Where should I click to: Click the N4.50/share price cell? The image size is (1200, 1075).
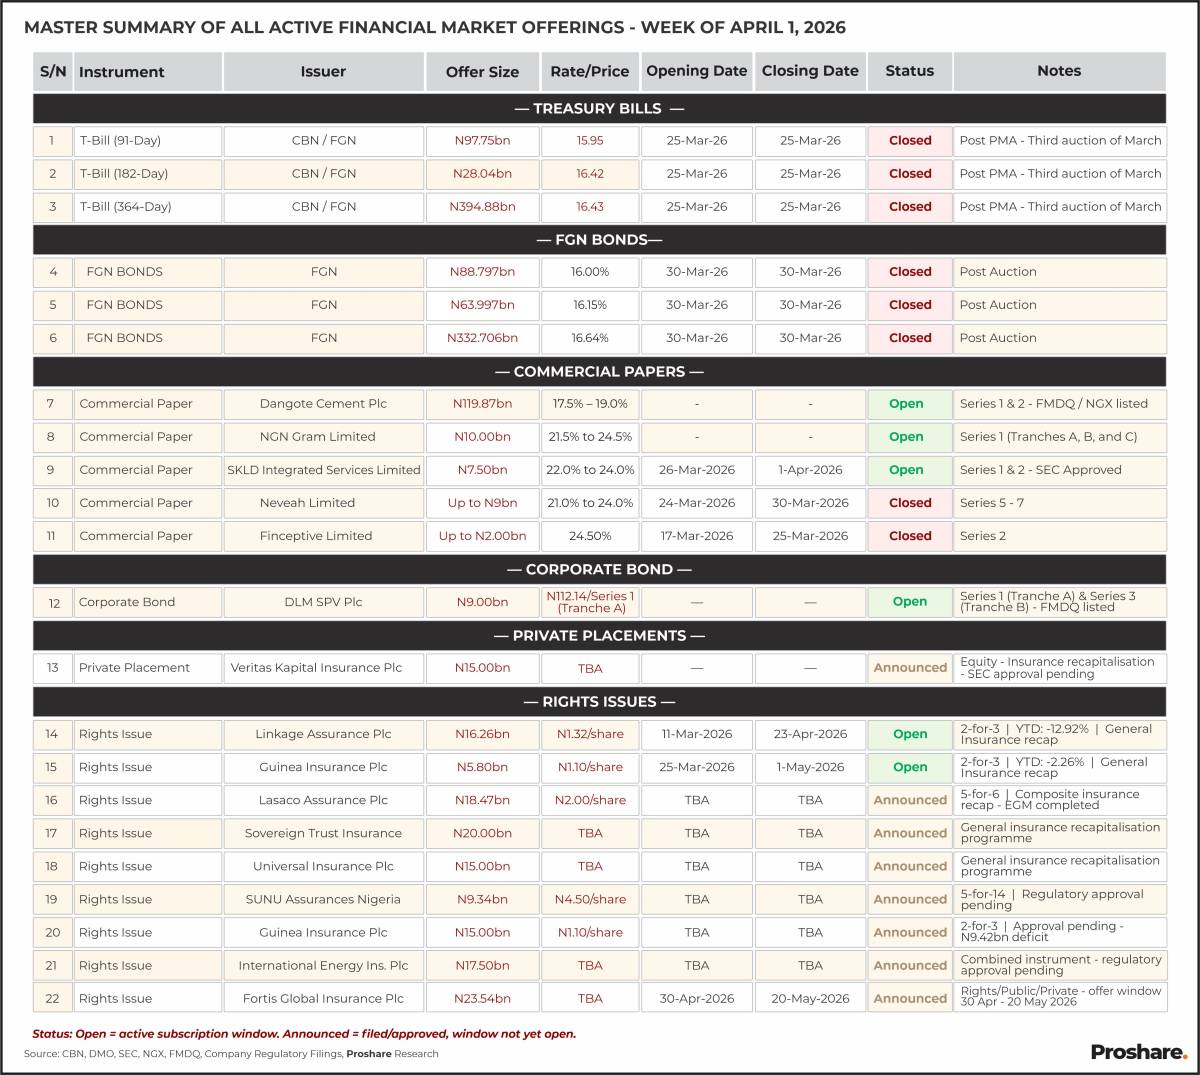590,899
